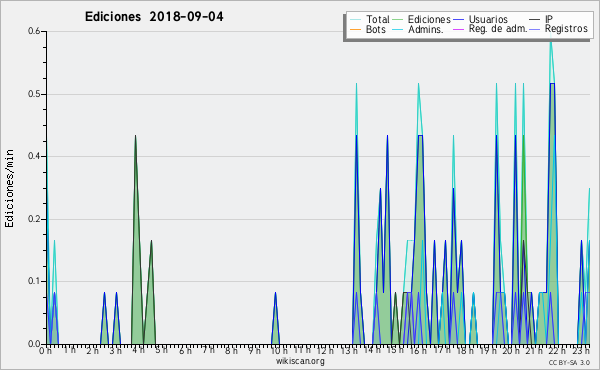The image size is (600, 370).
Task: Click the Bots orange legend line
Action: tap(355, 29)
